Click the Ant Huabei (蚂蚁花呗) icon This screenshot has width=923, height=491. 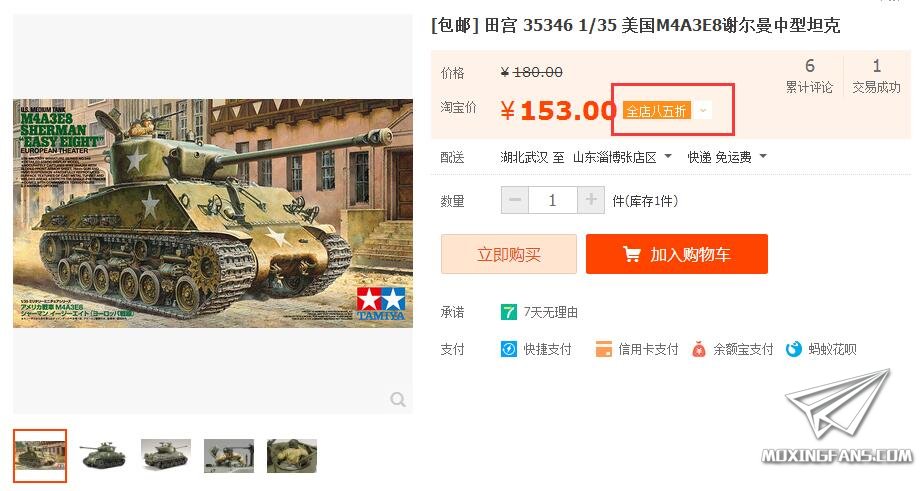pos(793,349)
